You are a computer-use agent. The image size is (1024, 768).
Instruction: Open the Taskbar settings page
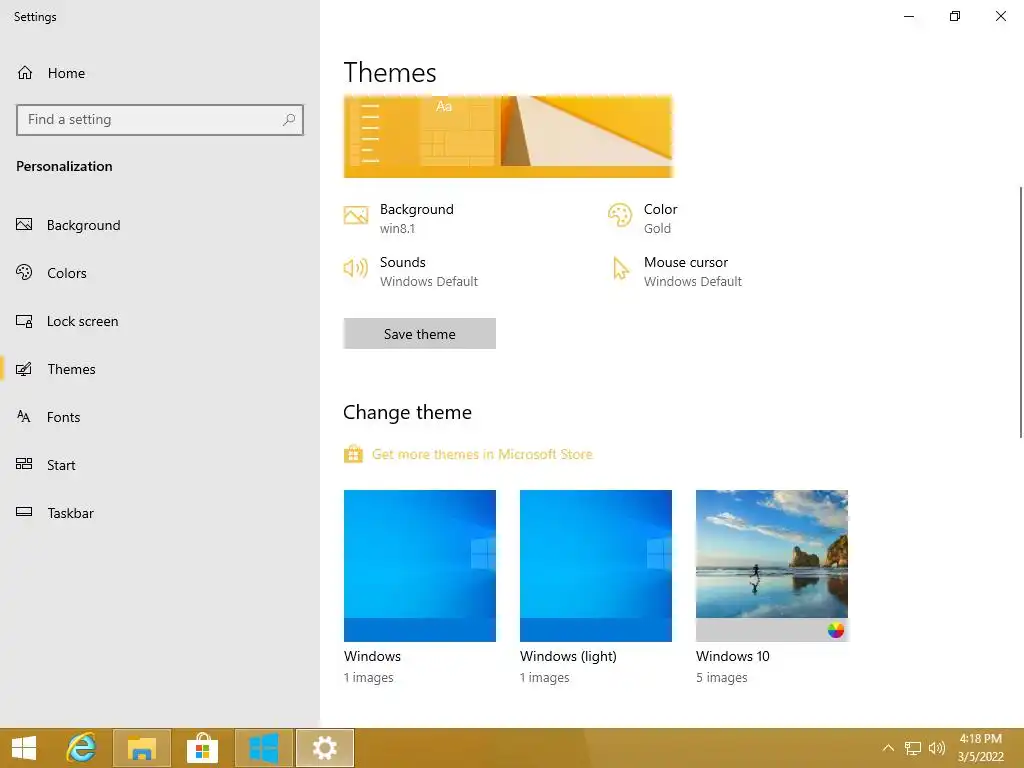coord(160,513)
